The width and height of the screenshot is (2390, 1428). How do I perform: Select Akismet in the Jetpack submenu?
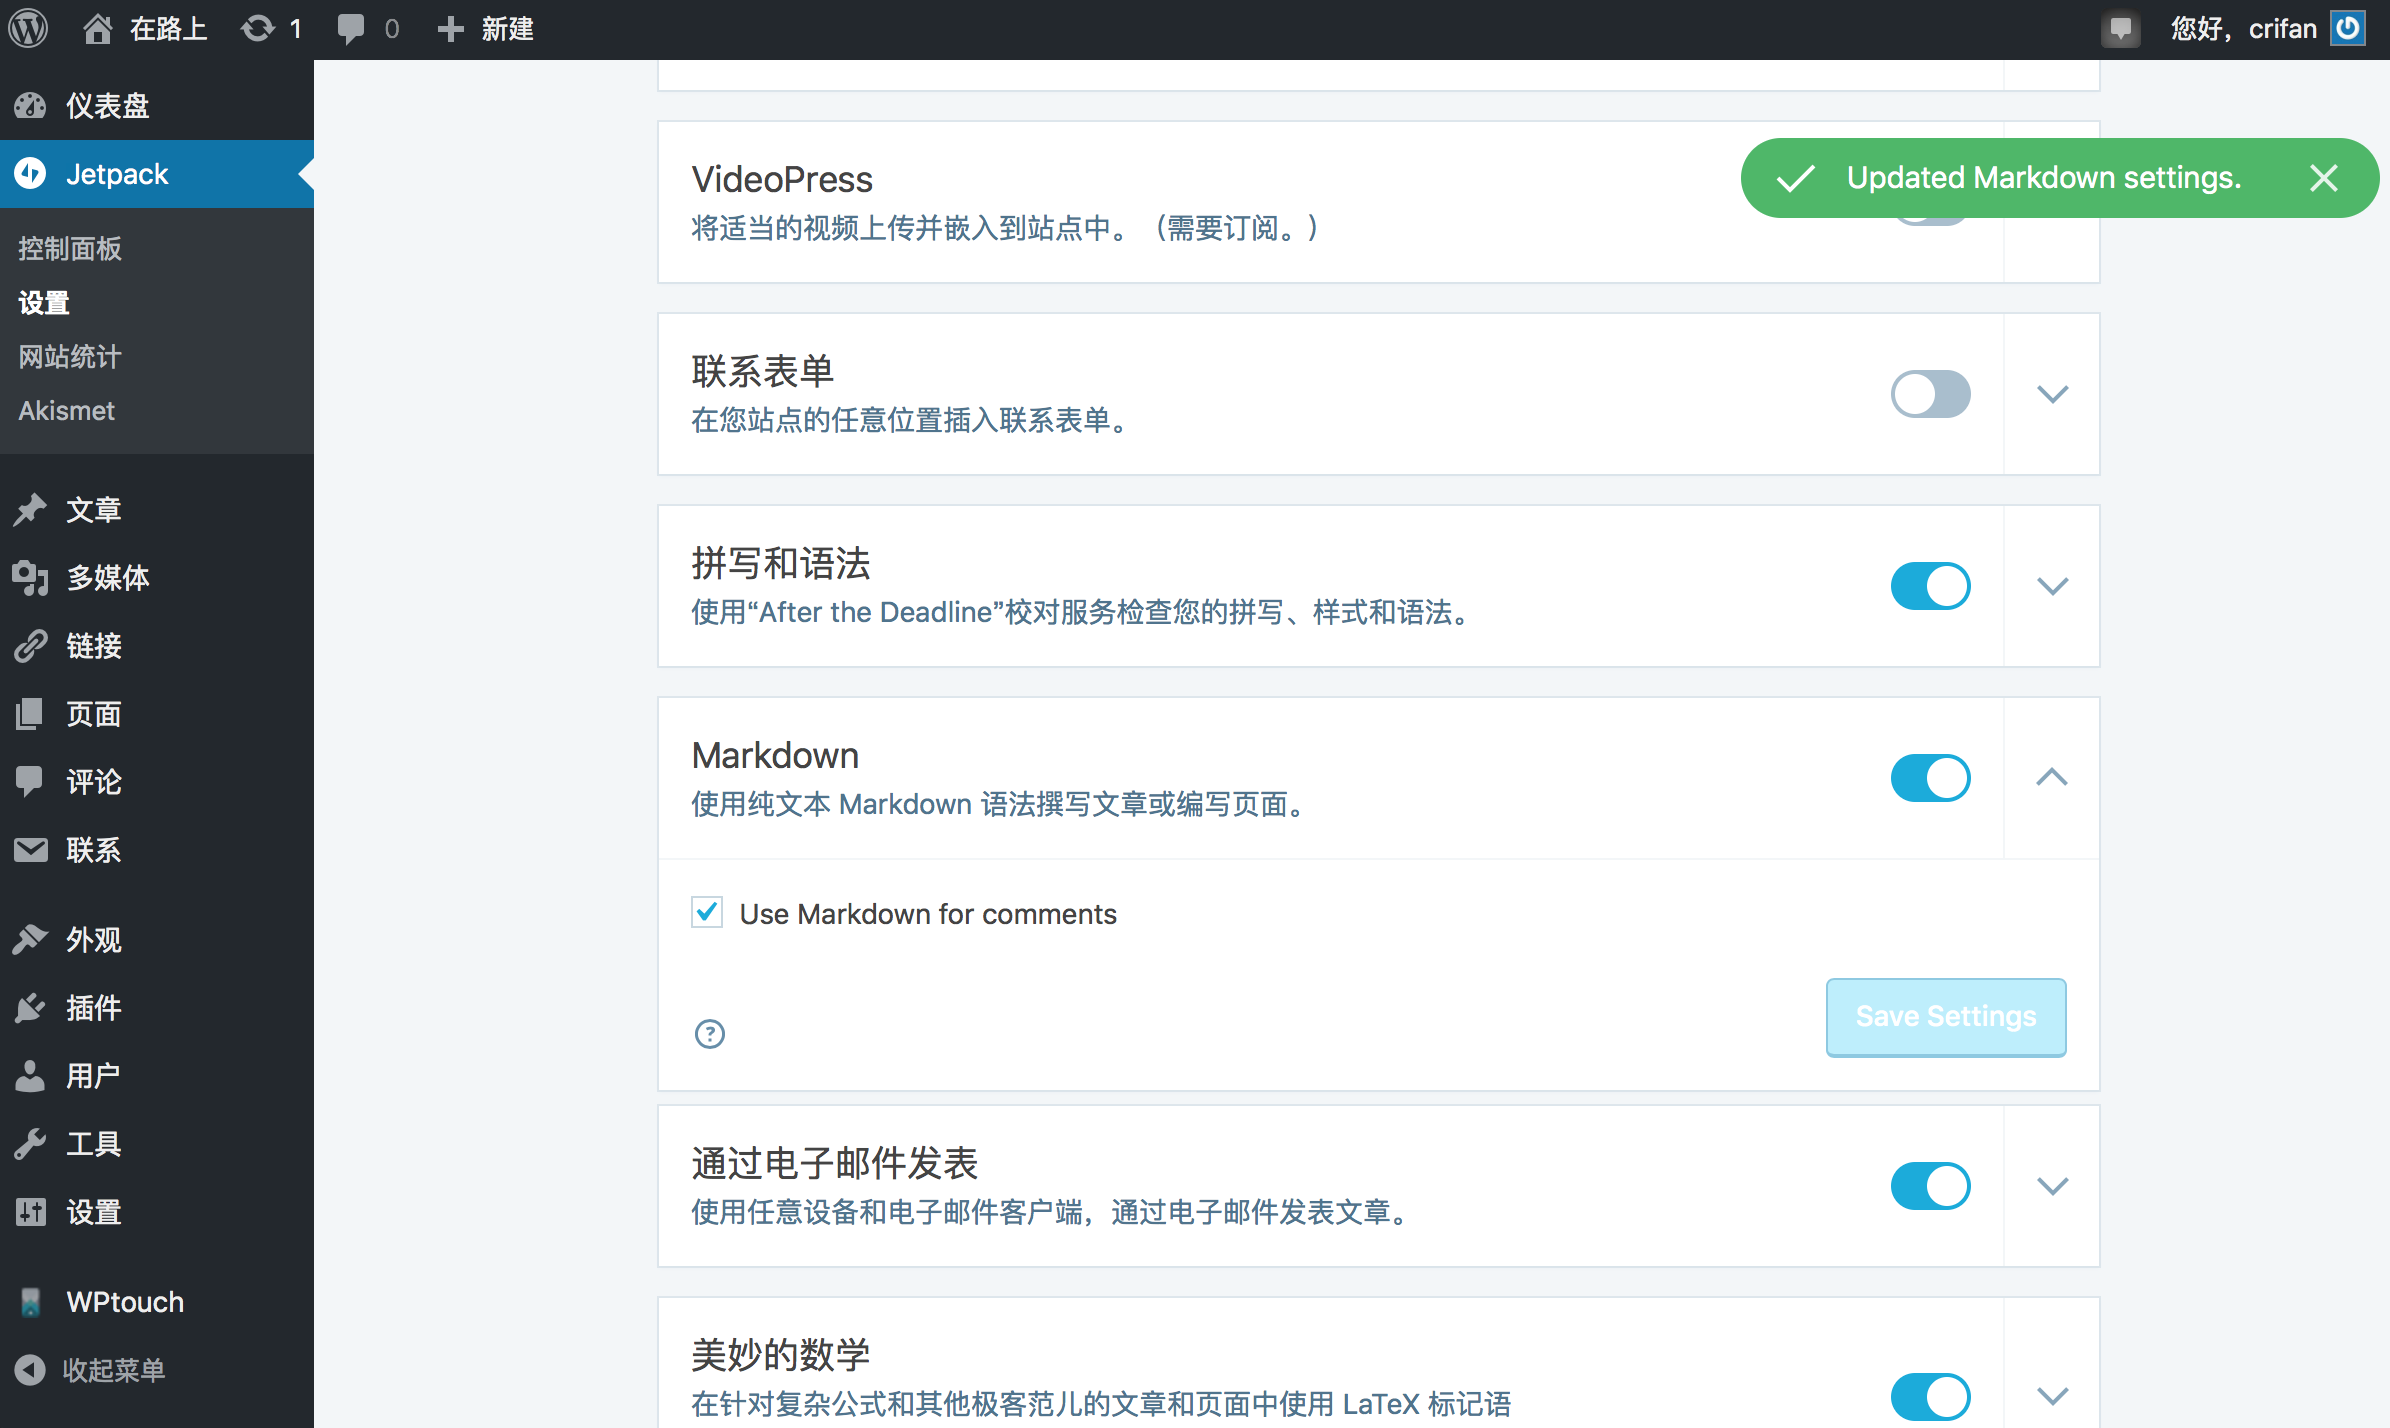66,410
